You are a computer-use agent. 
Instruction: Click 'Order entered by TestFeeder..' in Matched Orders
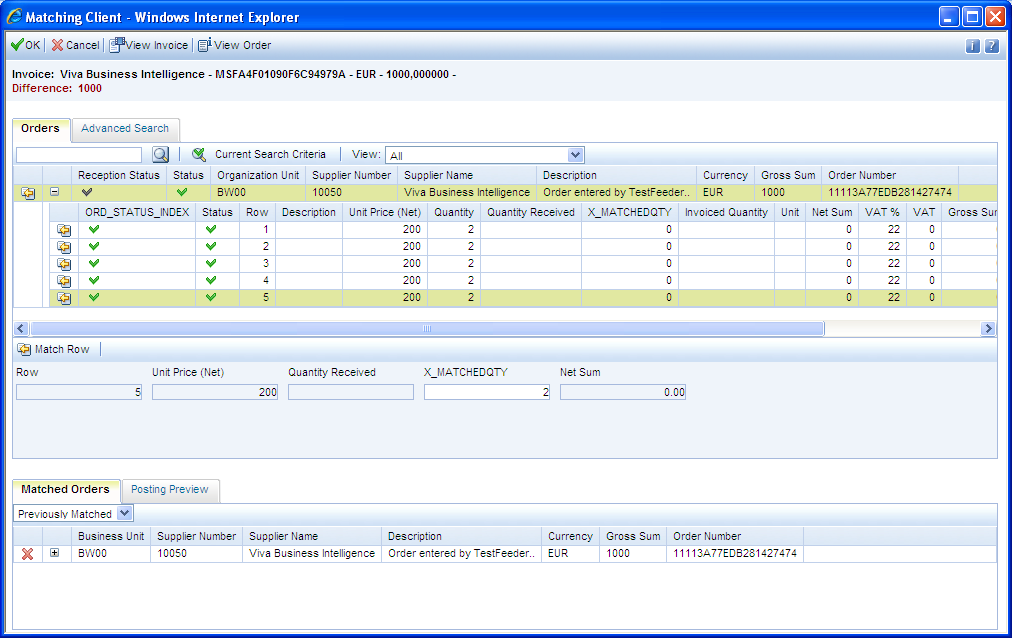point(461,553)
